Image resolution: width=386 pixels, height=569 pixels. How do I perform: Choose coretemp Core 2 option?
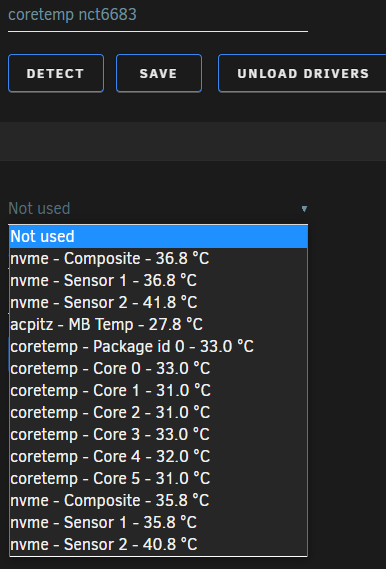(159, 413)
